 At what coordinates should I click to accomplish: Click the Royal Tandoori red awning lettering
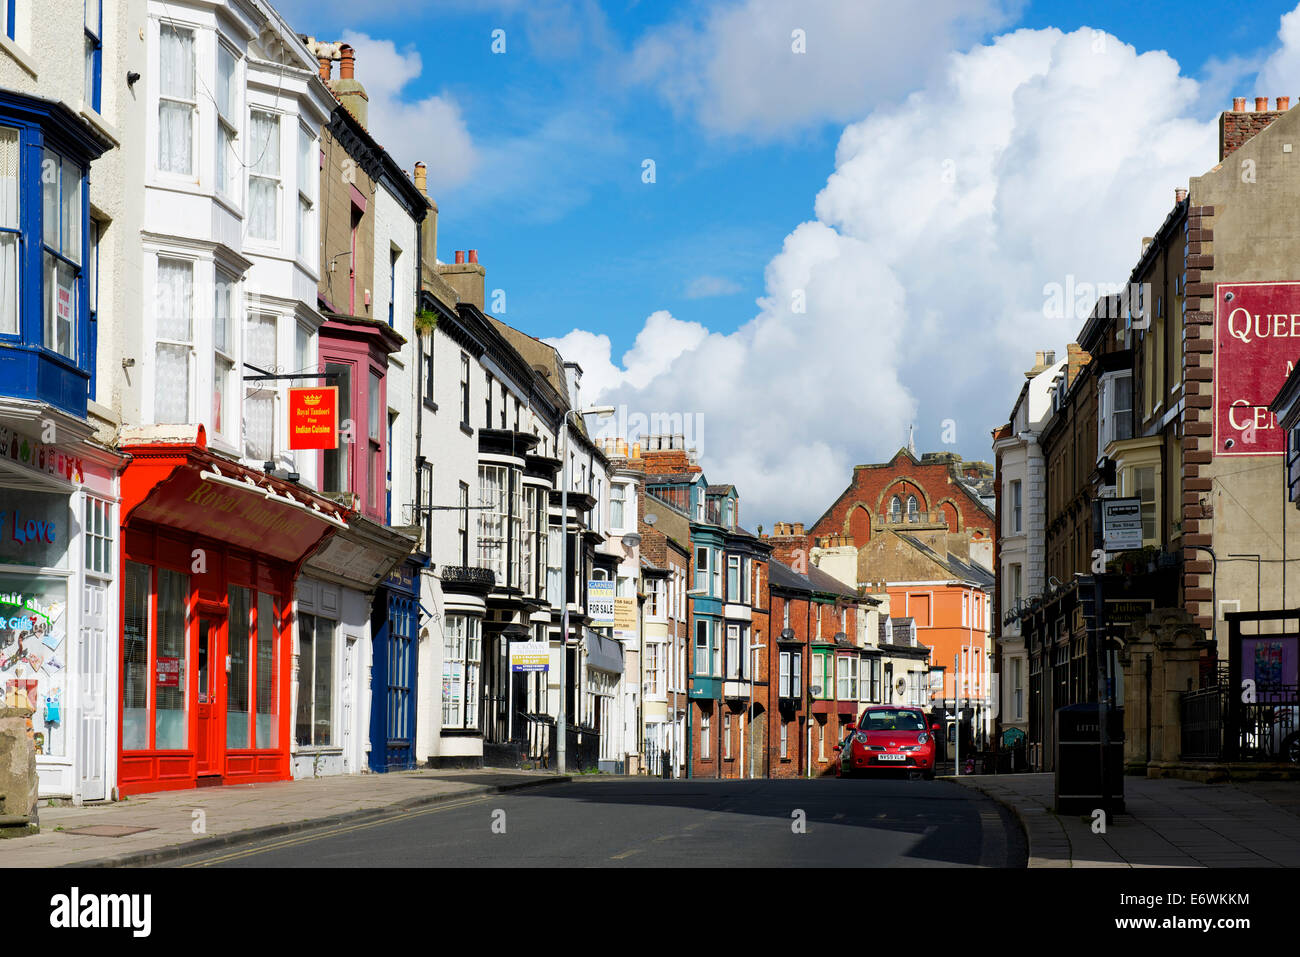point(245,509)
